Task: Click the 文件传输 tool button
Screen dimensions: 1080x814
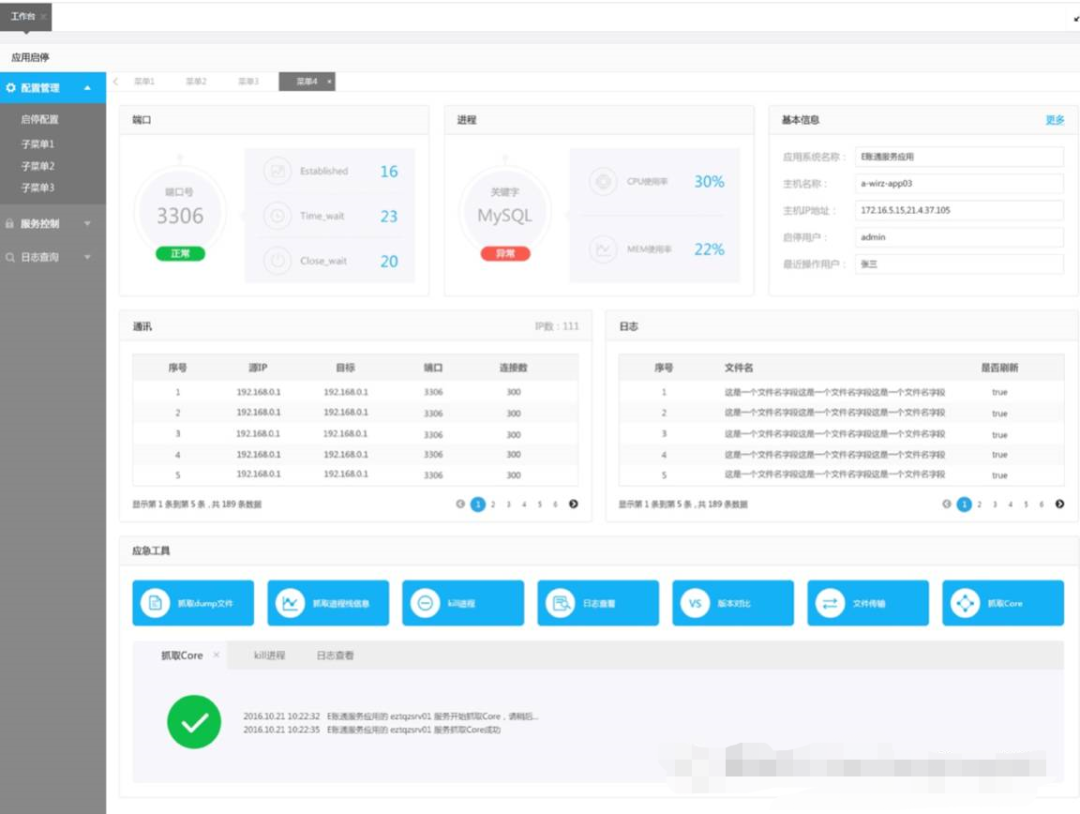Action: coord(868,603)
